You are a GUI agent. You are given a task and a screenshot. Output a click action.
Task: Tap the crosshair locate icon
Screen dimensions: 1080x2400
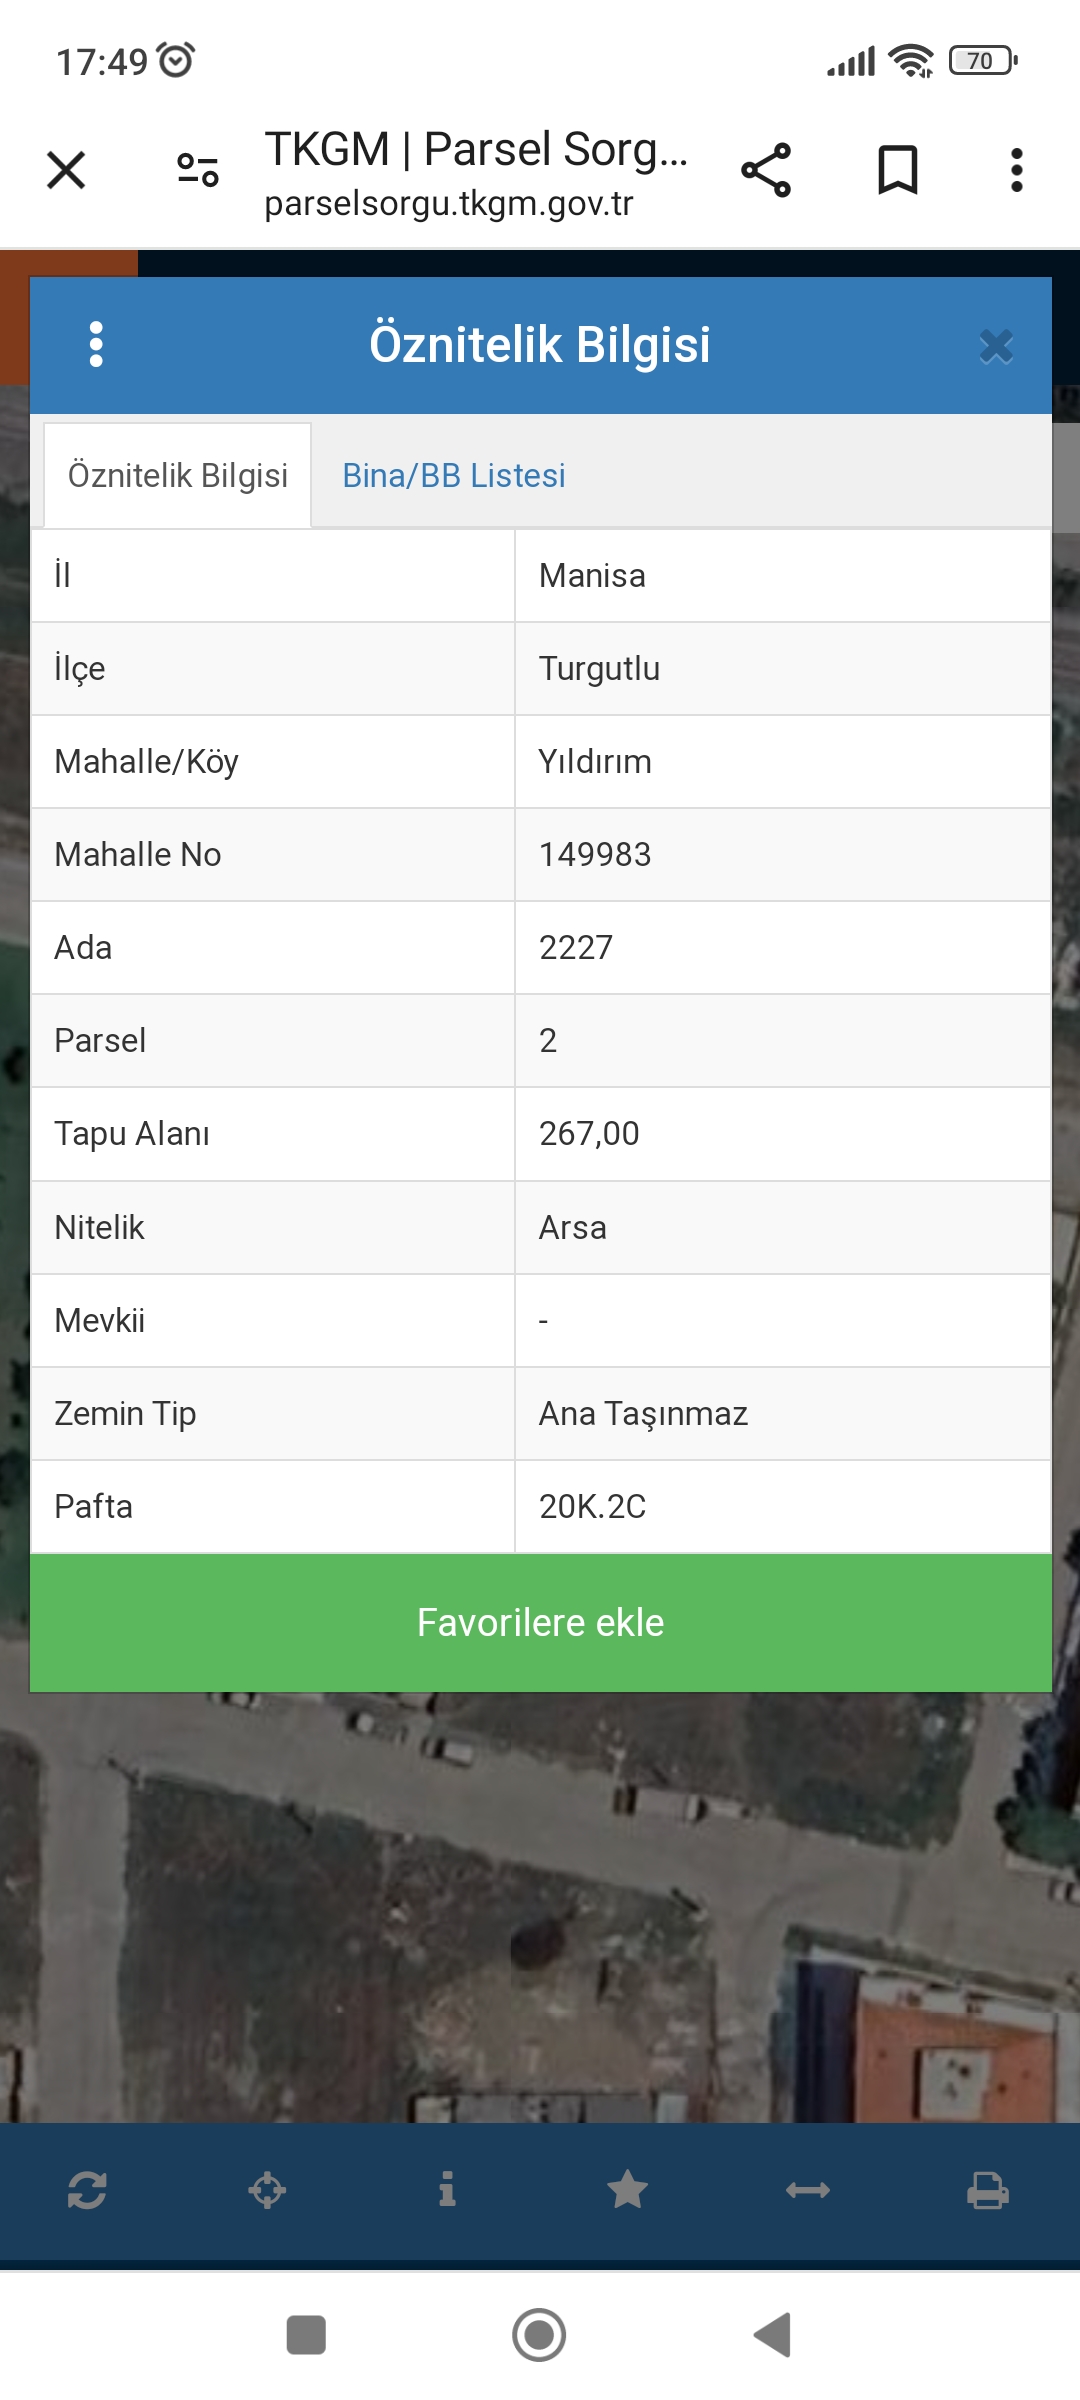click(267, 2190)
